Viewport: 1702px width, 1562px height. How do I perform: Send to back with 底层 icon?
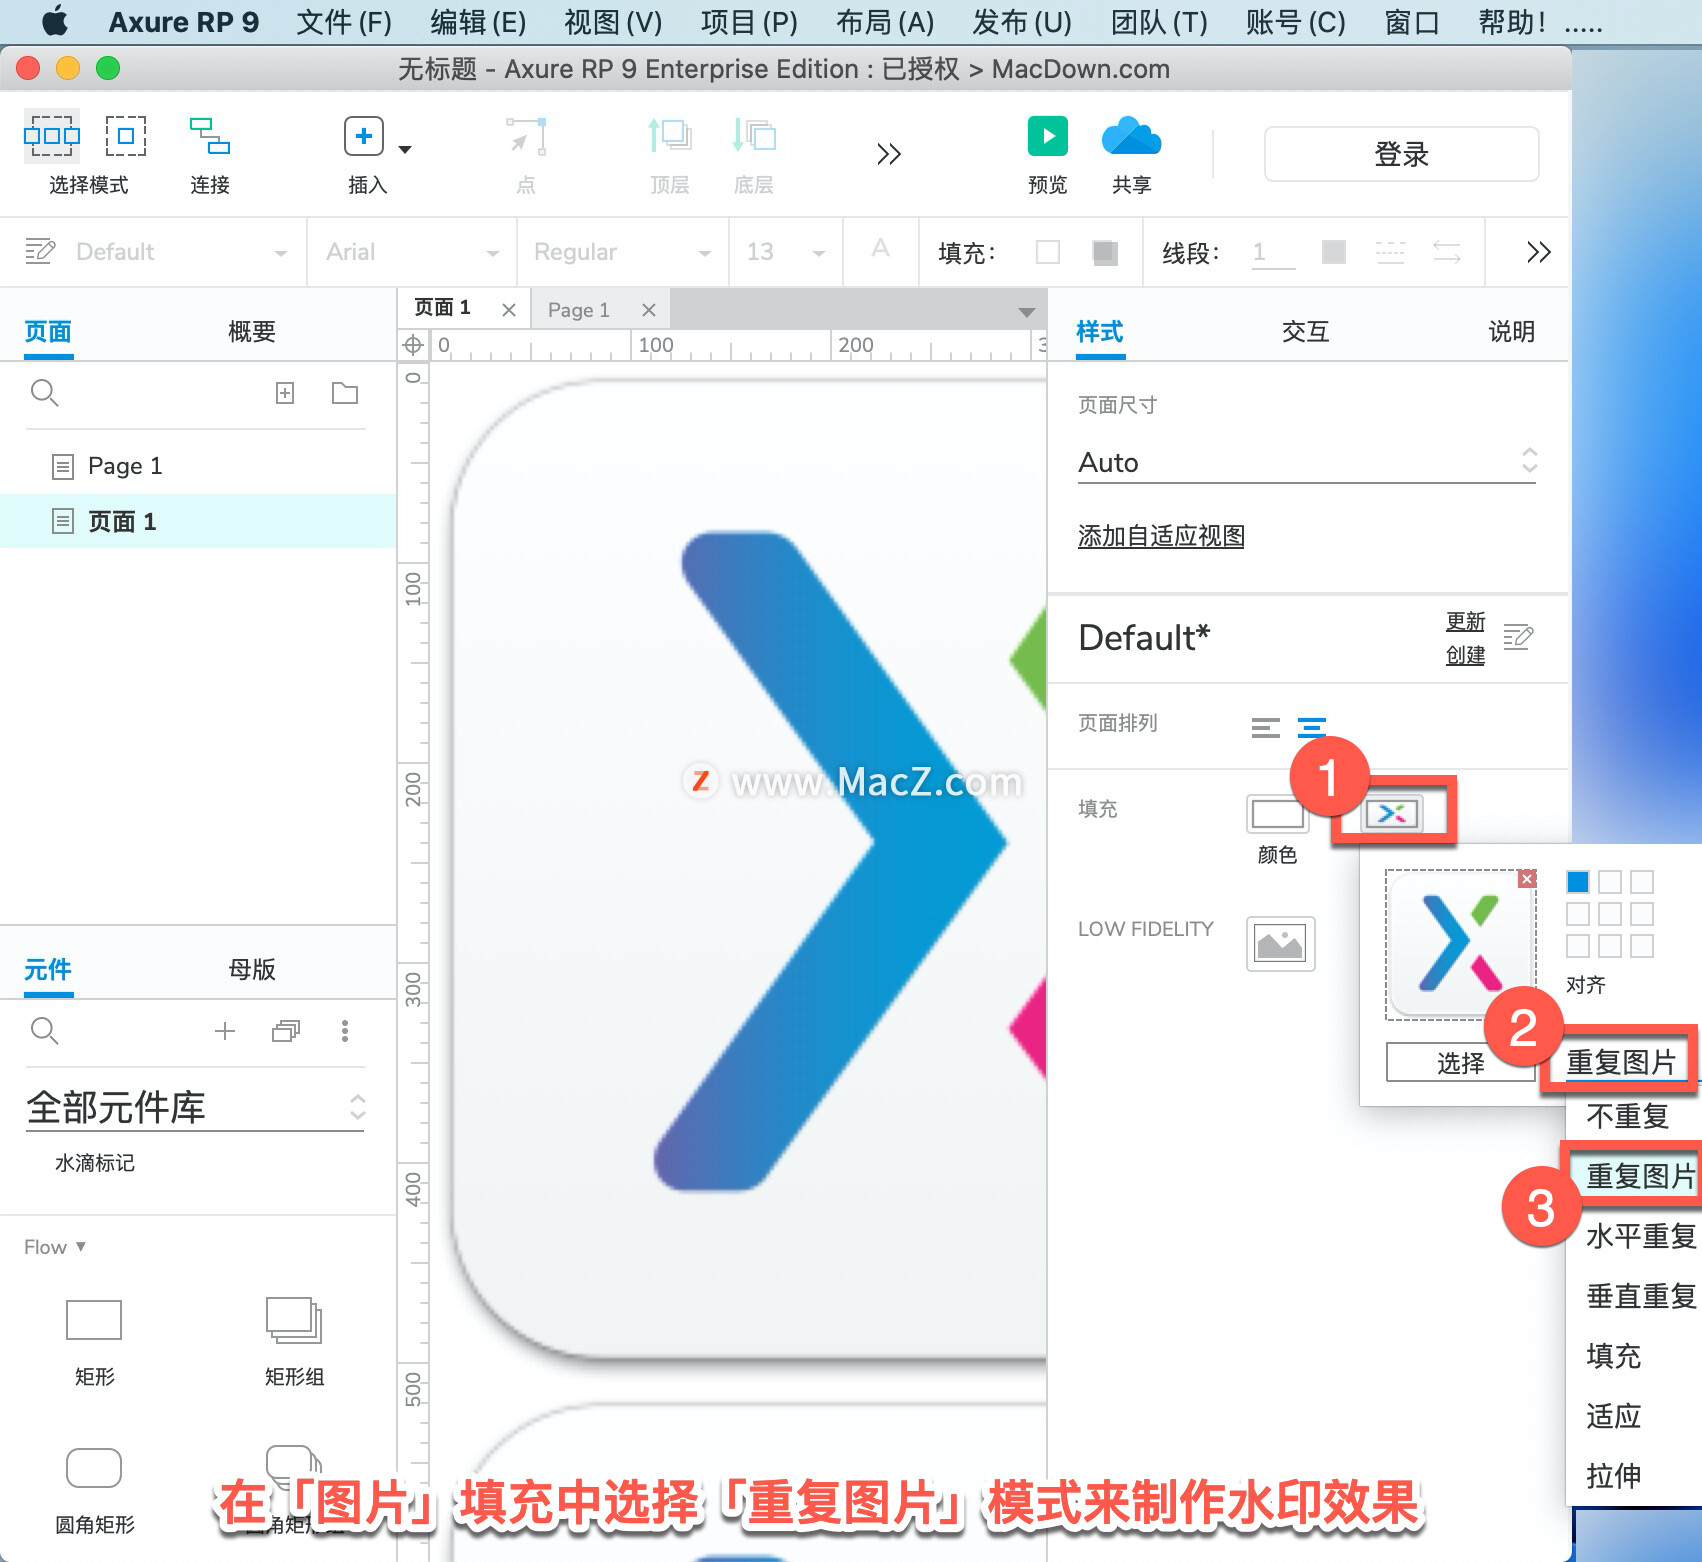753,136
